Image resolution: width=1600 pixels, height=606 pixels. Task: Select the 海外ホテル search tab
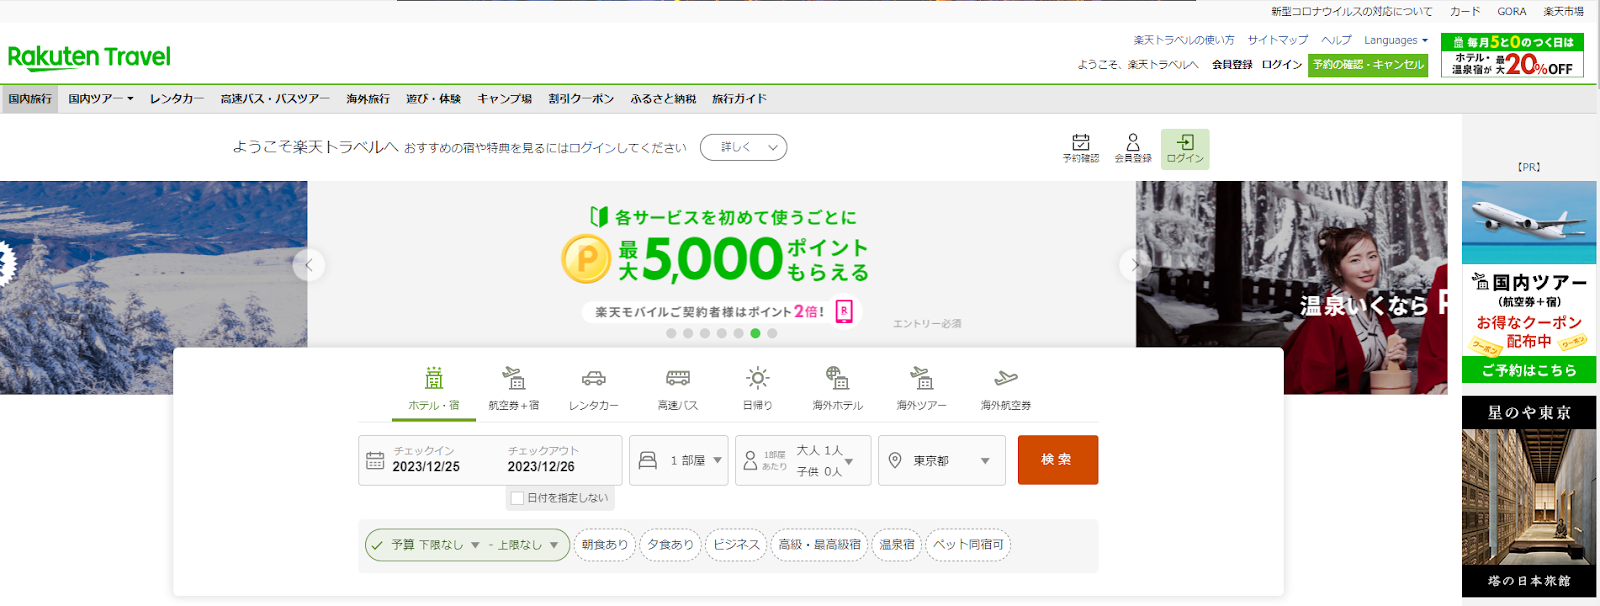click(838, 389)
